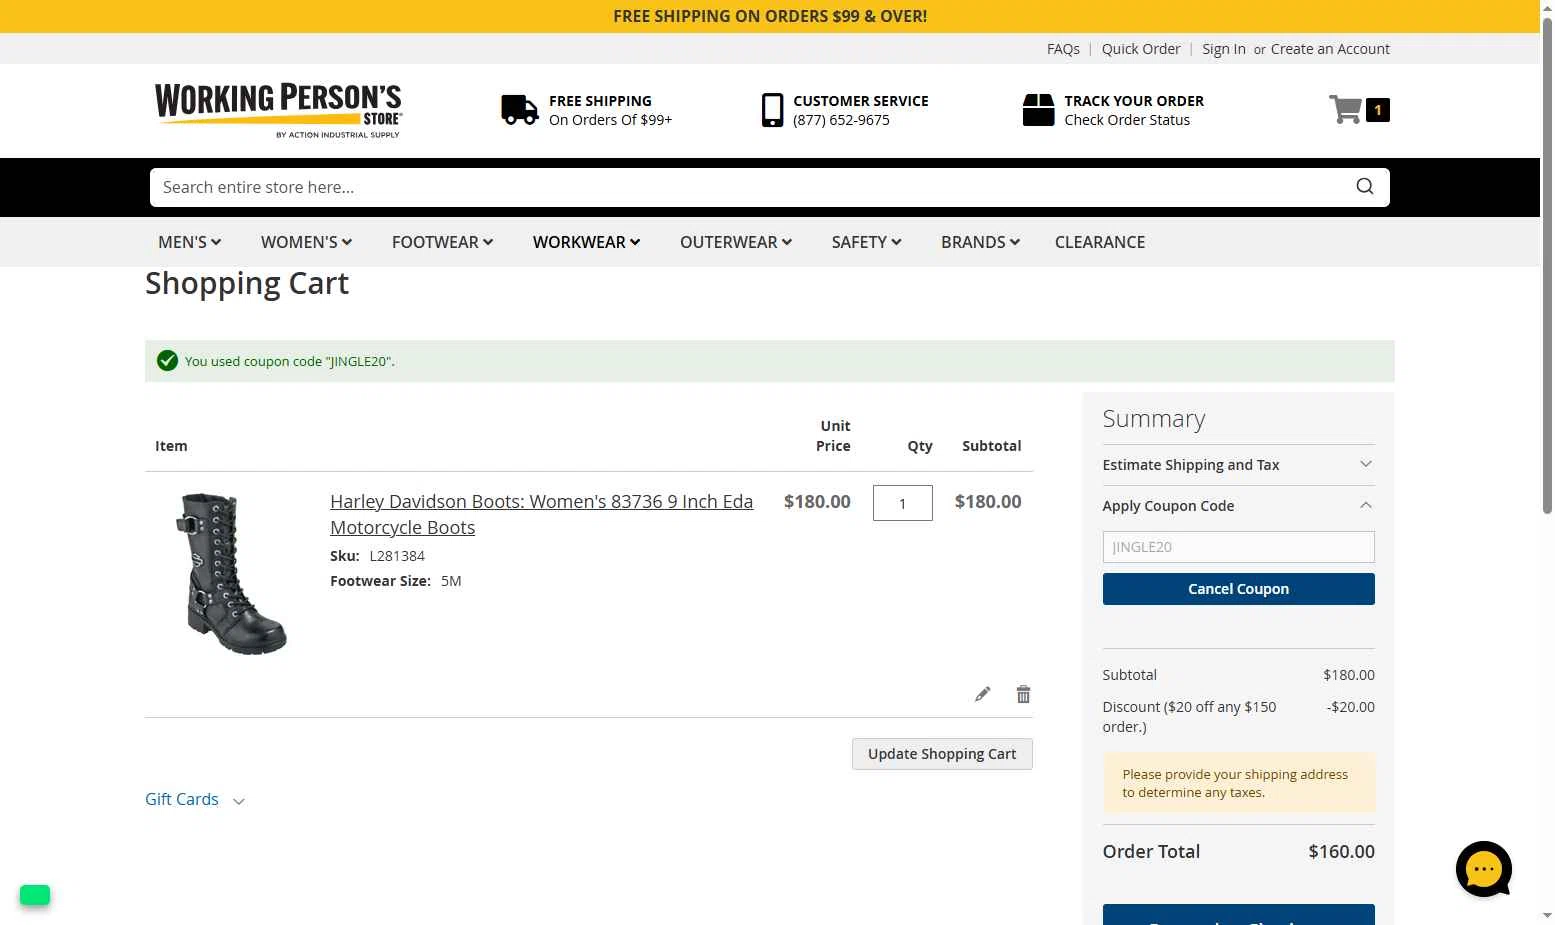The height and width of the screenshot is (925, 1555).
Task: Click the Check Order Status text
Action: pyautogui.click(x=1127, y=120)
